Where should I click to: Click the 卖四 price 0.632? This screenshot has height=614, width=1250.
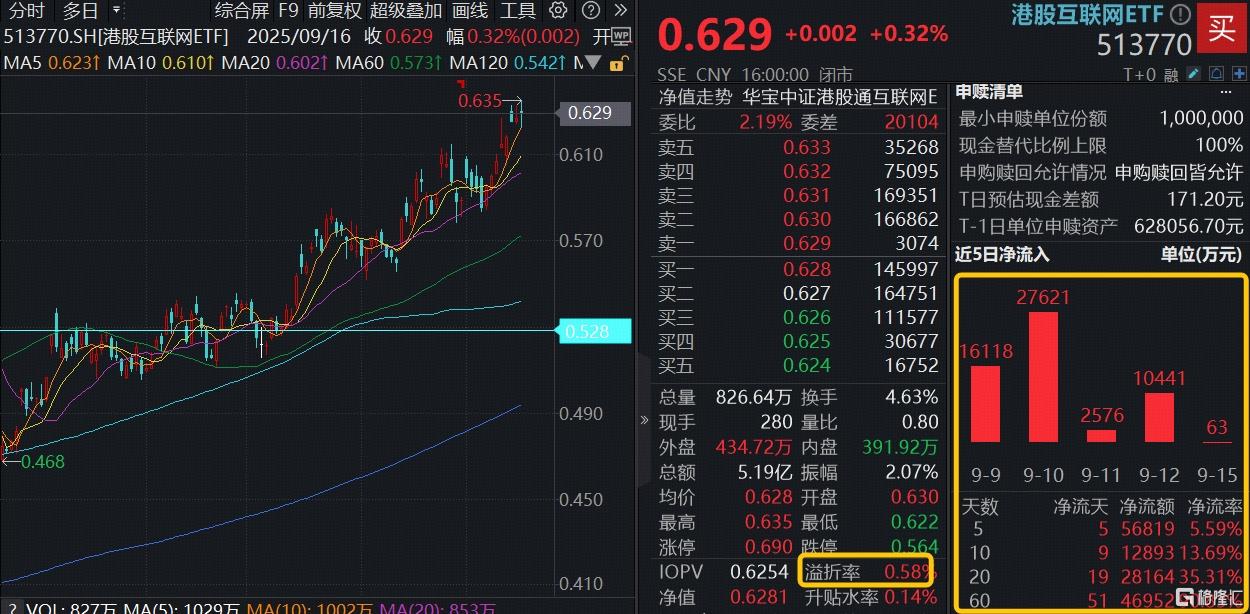807,171
